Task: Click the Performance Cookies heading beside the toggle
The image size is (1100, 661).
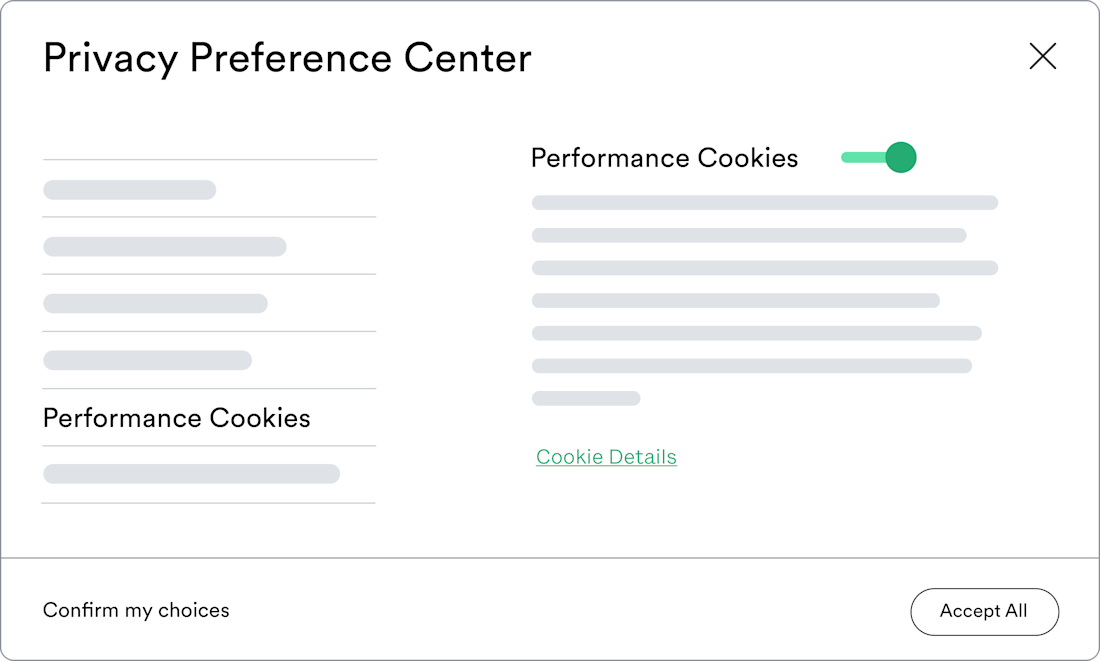Action: 664,158
